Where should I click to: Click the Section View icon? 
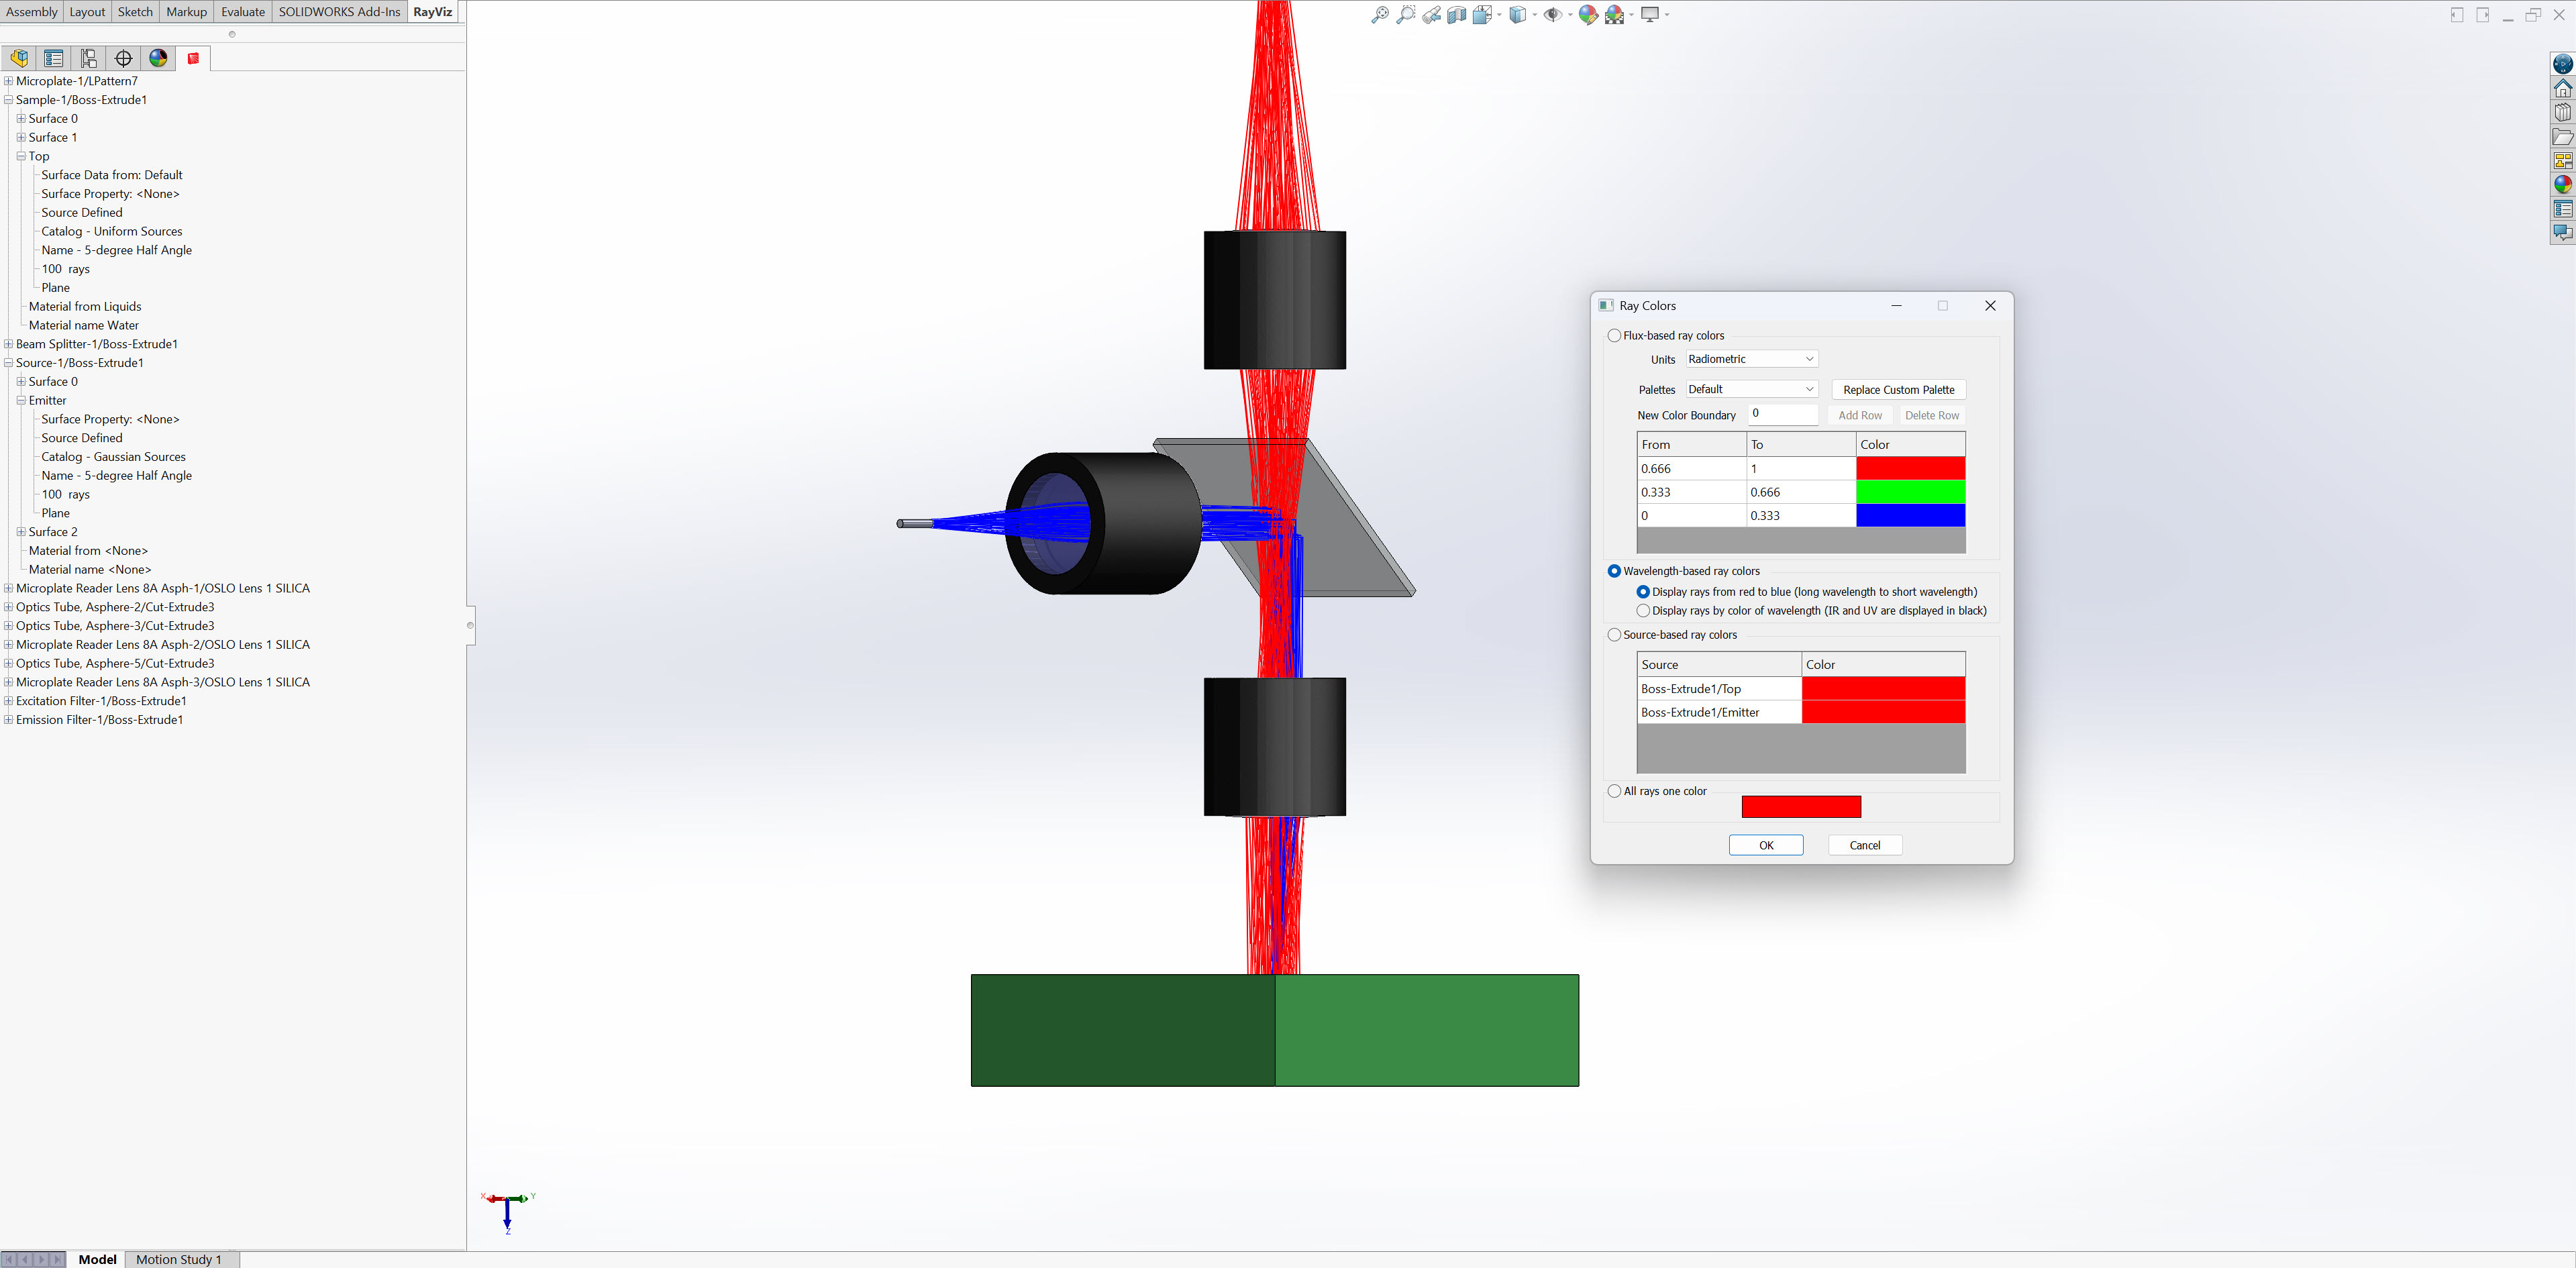[1457, 15]
